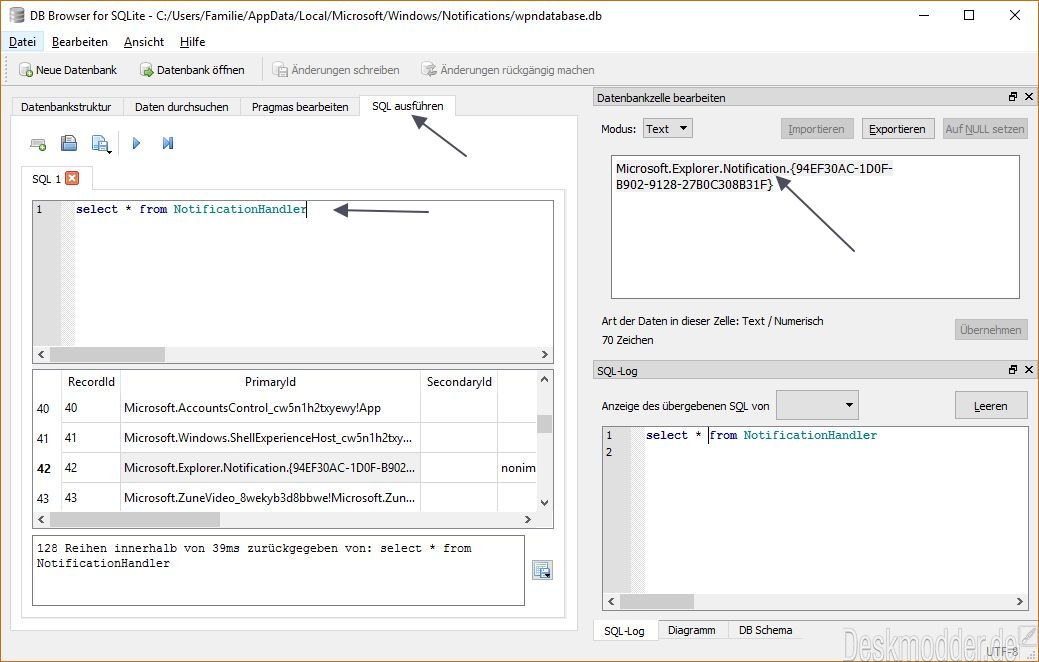1039x662 pixels.
Task: Click the SQL editor scroll right arrow
Action: (545, 355)
